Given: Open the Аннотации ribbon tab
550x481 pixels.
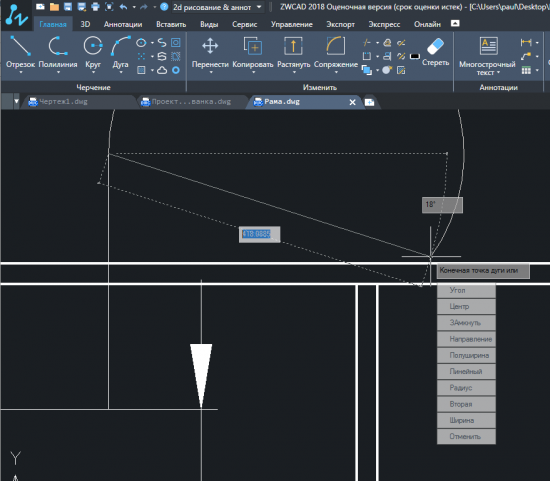Looking at the screenshot, I should pos(123,24).
